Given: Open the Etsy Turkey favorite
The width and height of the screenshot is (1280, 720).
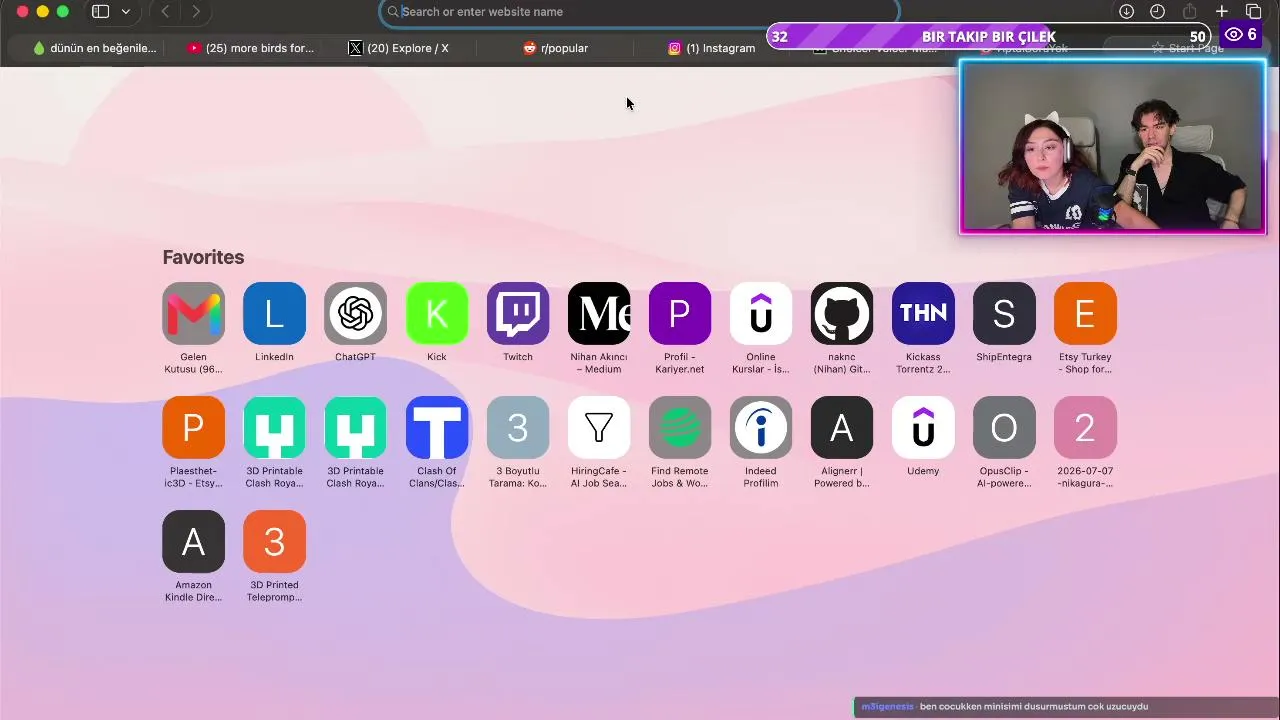Looking at the screenshot, I should 1085,314.
